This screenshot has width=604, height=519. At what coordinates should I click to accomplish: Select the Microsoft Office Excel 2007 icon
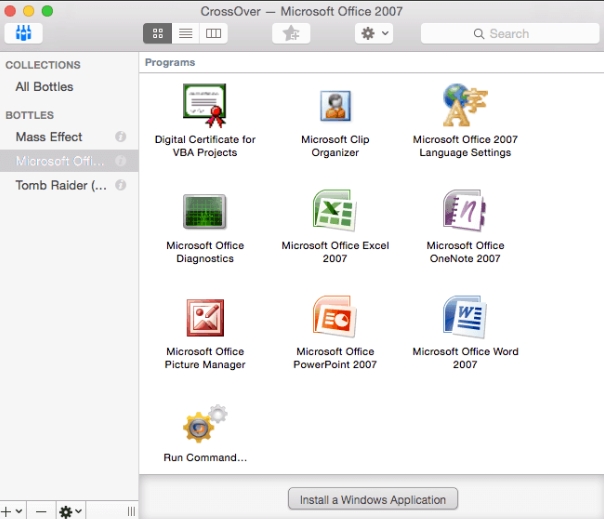click(x=335, y=210)
